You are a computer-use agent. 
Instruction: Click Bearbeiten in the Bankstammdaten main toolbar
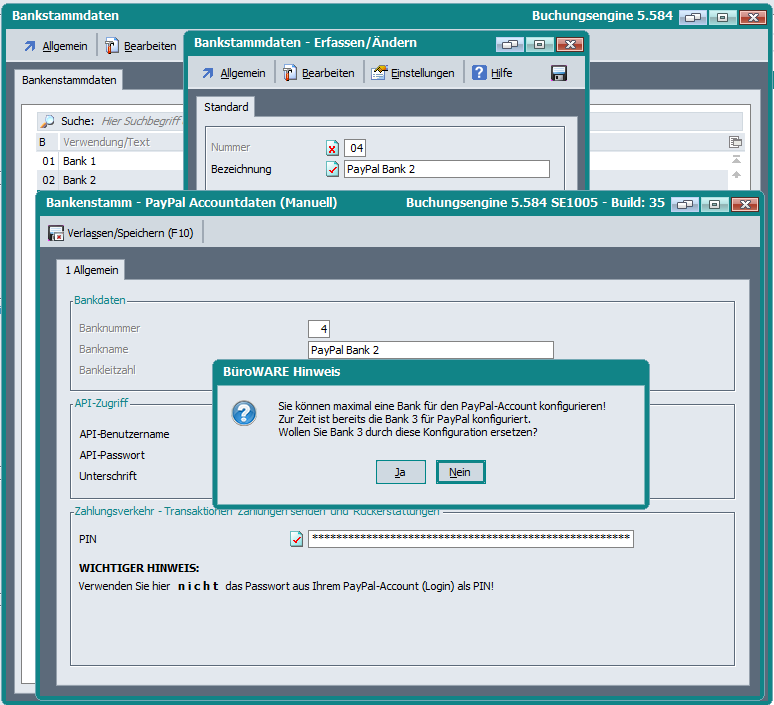tap(141, 46)
